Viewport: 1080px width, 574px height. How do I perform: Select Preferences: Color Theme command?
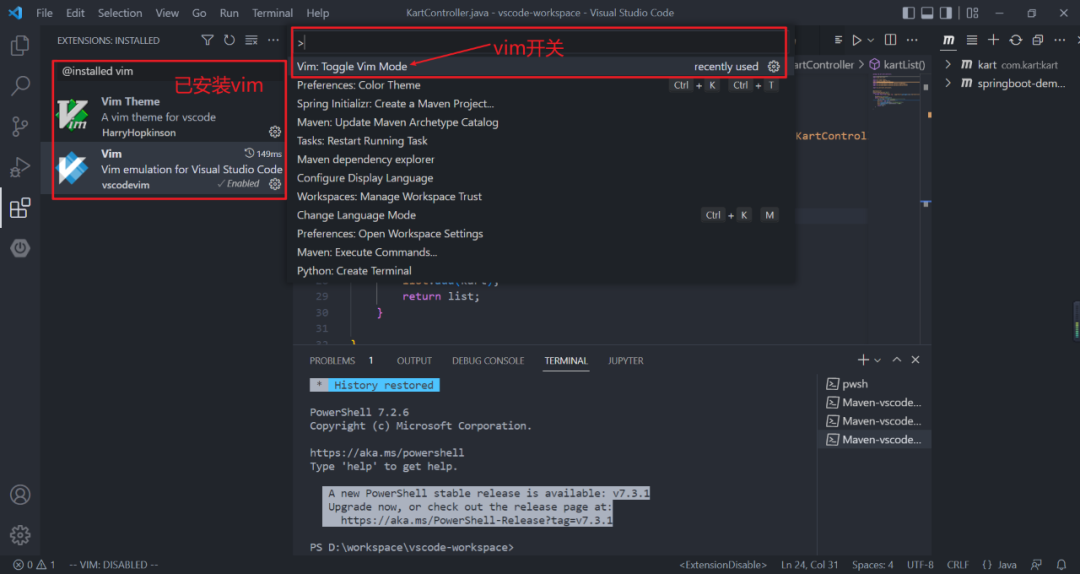click(539, 85)
